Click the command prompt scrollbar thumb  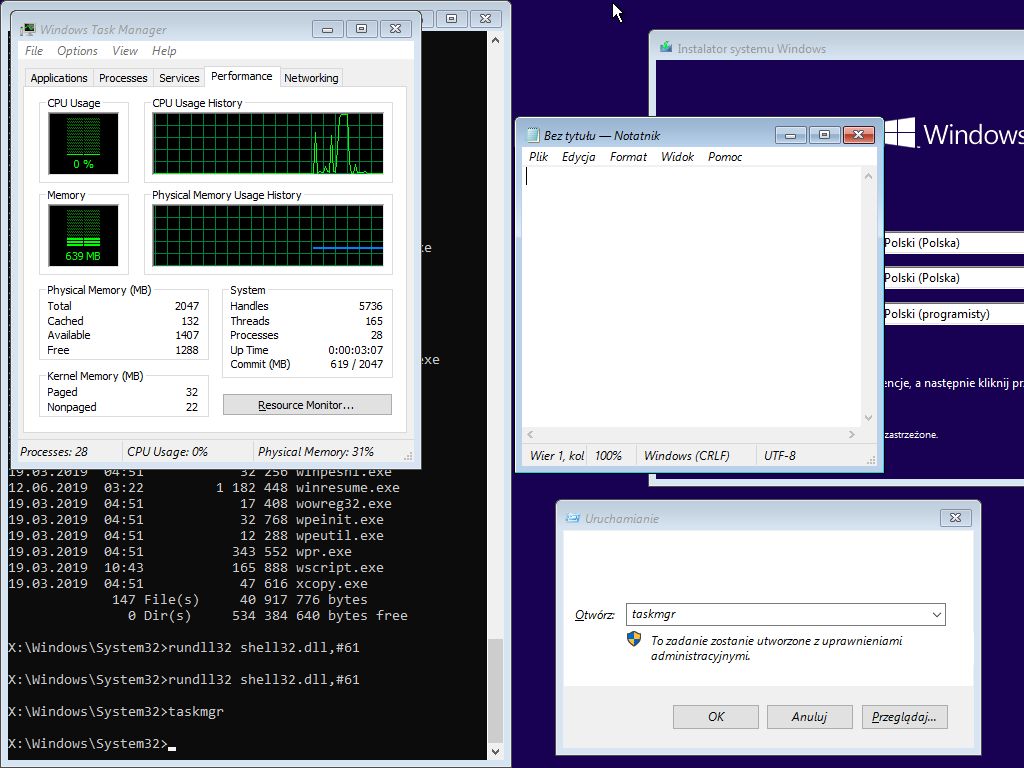coord(496,691)
